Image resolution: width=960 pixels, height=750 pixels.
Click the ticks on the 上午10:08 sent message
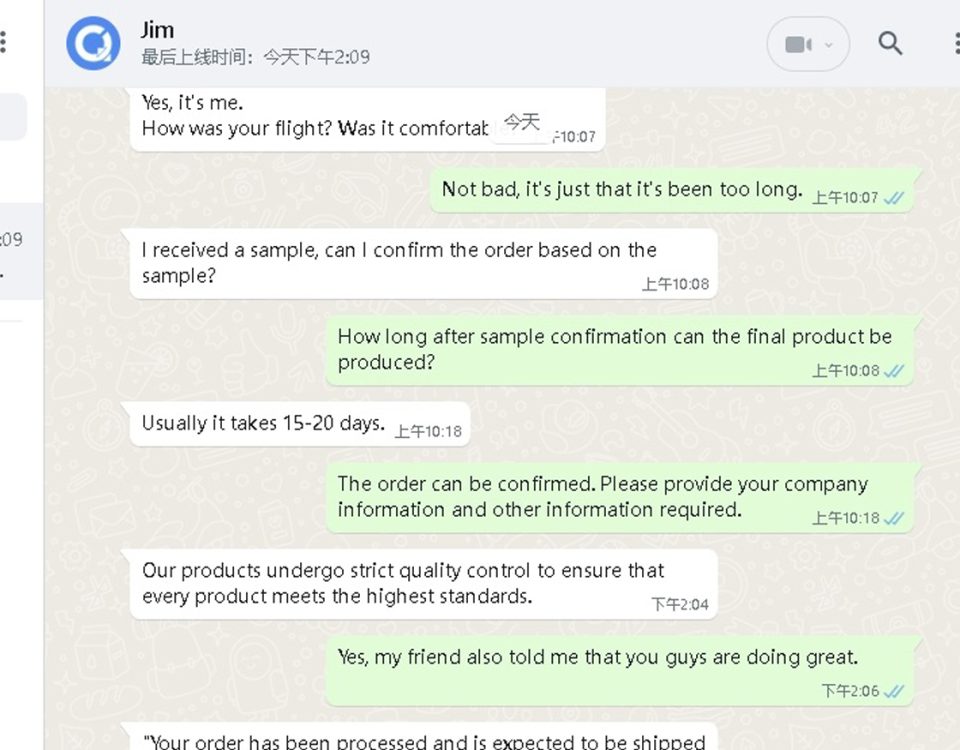[x=894, y=371]
